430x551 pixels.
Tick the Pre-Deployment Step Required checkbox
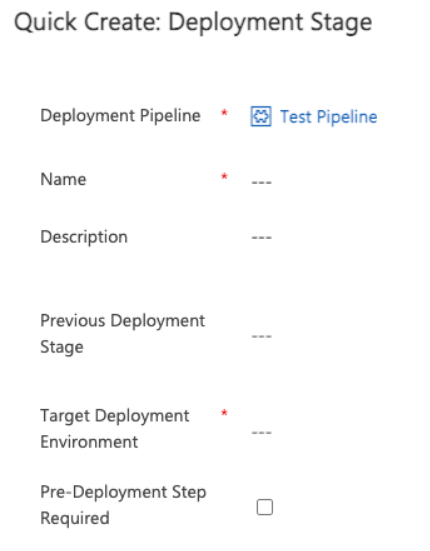coord(265,507)
